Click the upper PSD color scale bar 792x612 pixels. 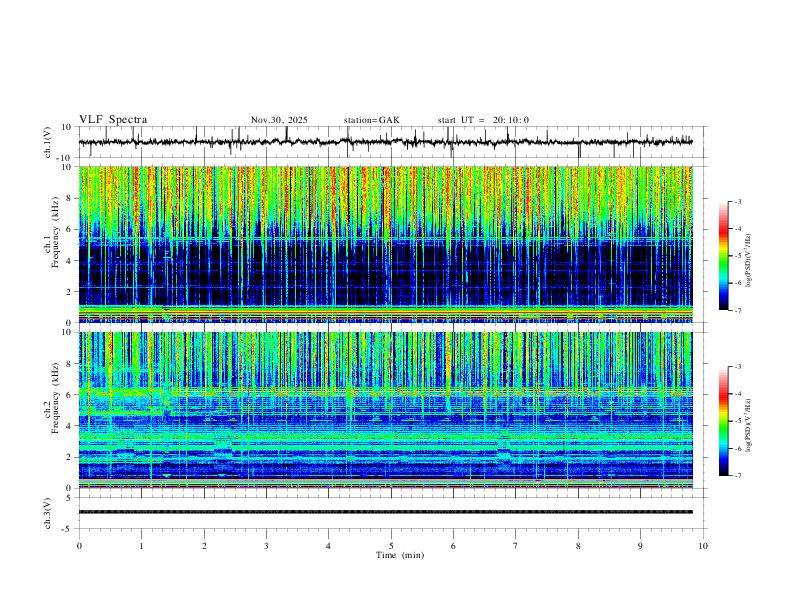coord(723,256)
